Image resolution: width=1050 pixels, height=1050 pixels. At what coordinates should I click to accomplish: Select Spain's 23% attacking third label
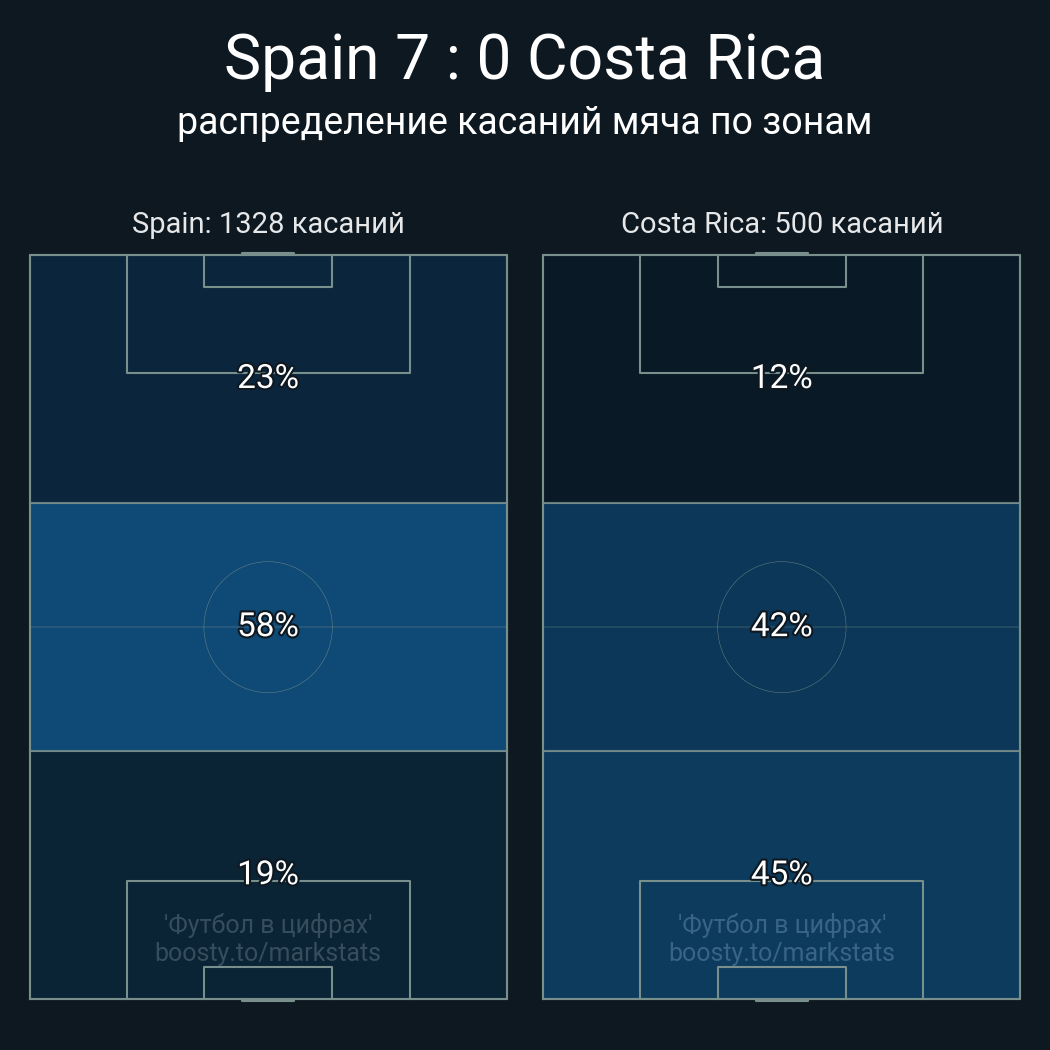(x=268, y=378)
